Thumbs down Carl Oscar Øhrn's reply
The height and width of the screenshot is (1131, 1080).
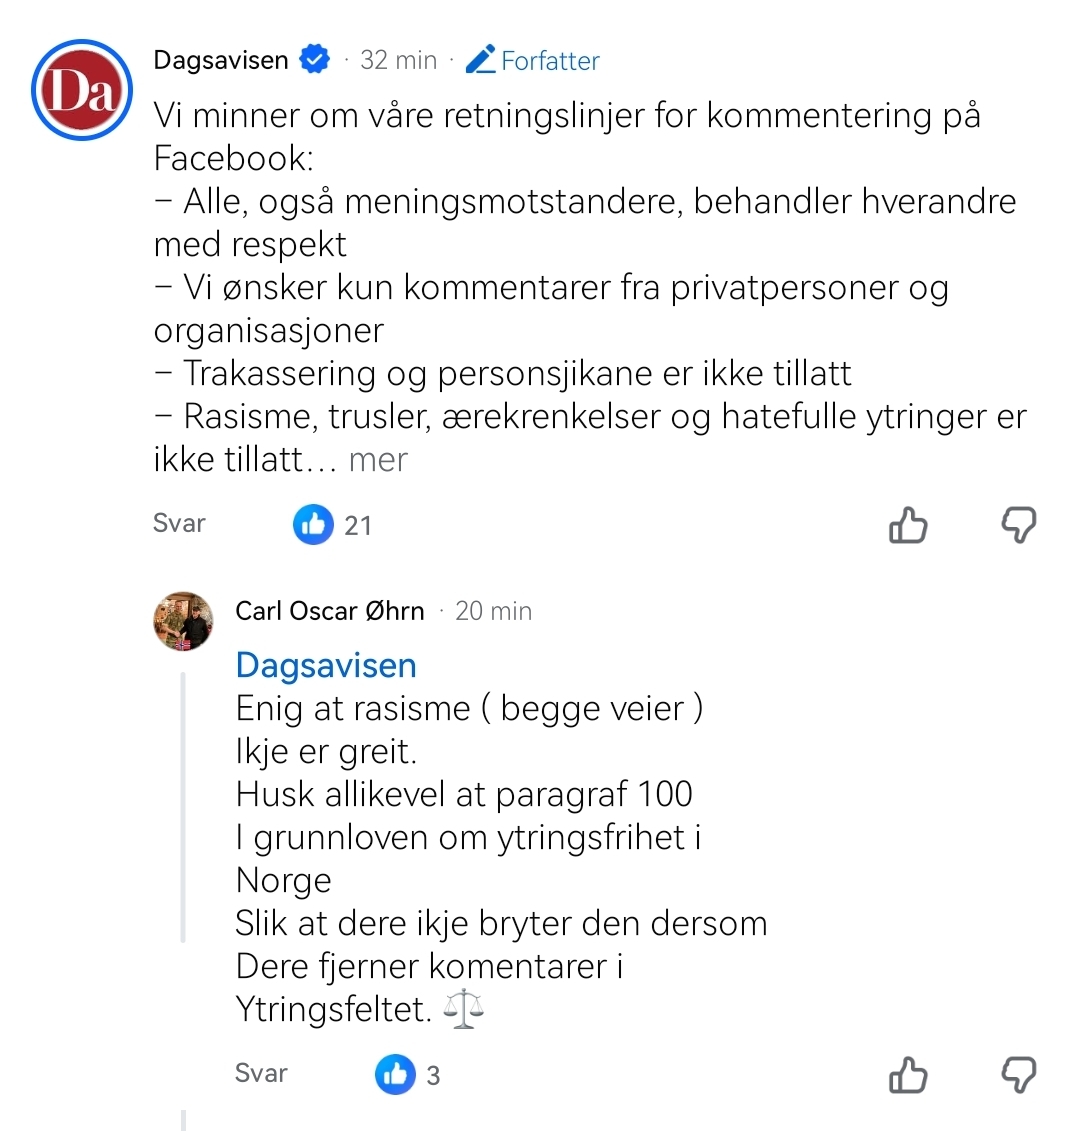1019,1075
